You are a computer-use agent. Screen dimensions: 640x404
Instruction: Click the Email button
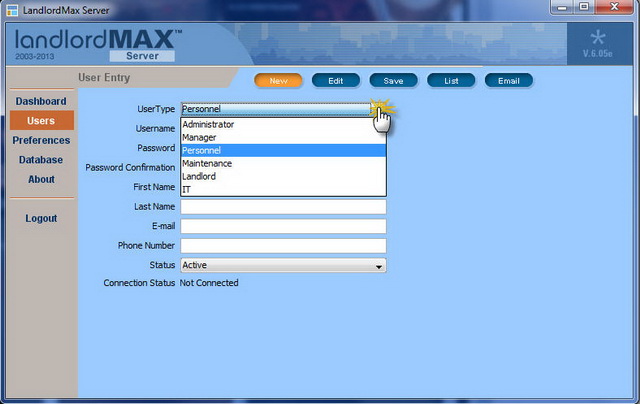(509, 81)
